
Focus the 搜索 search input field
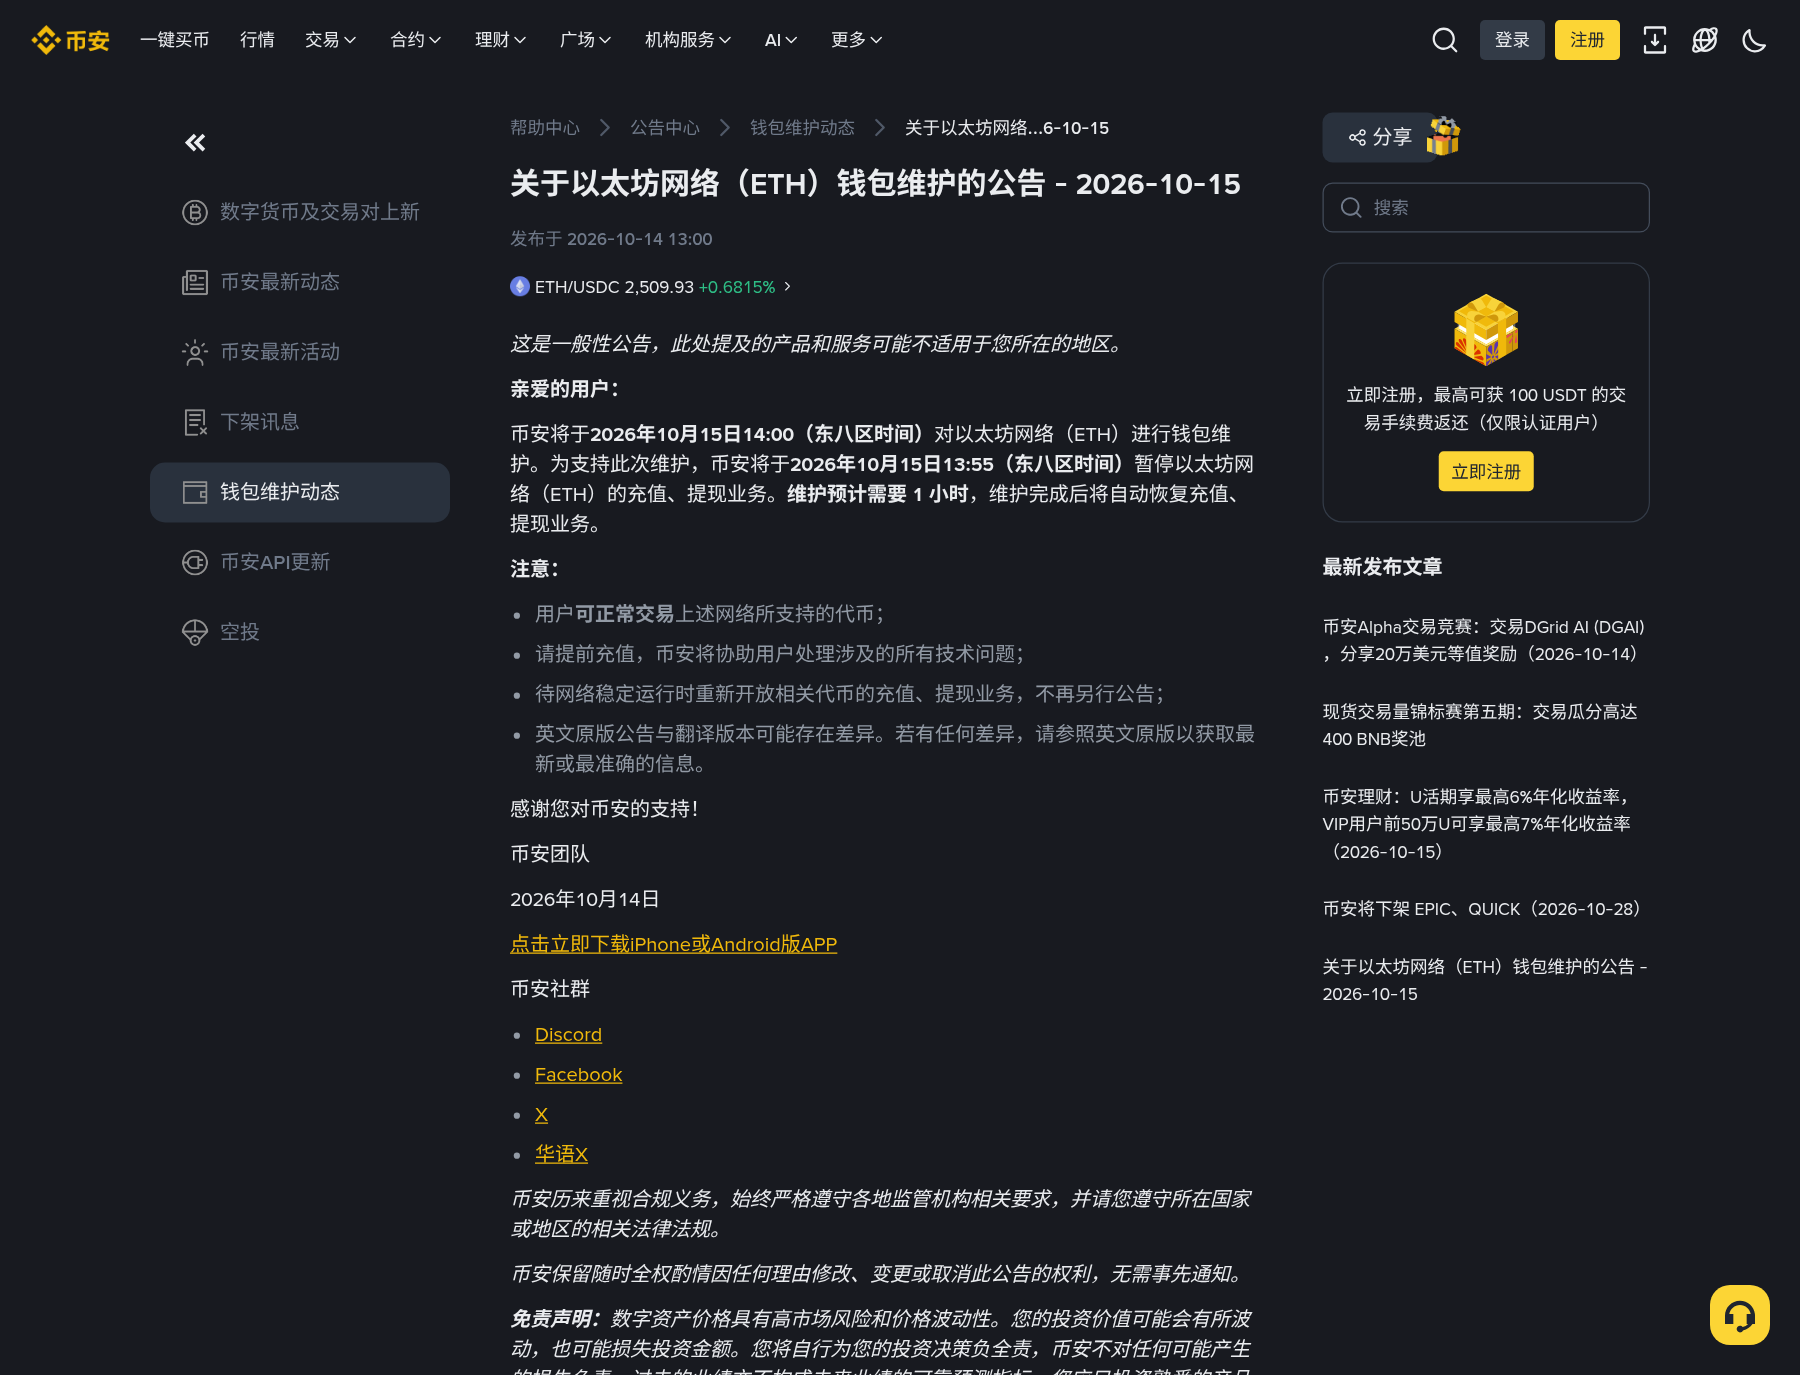(x=1486, y=207)
